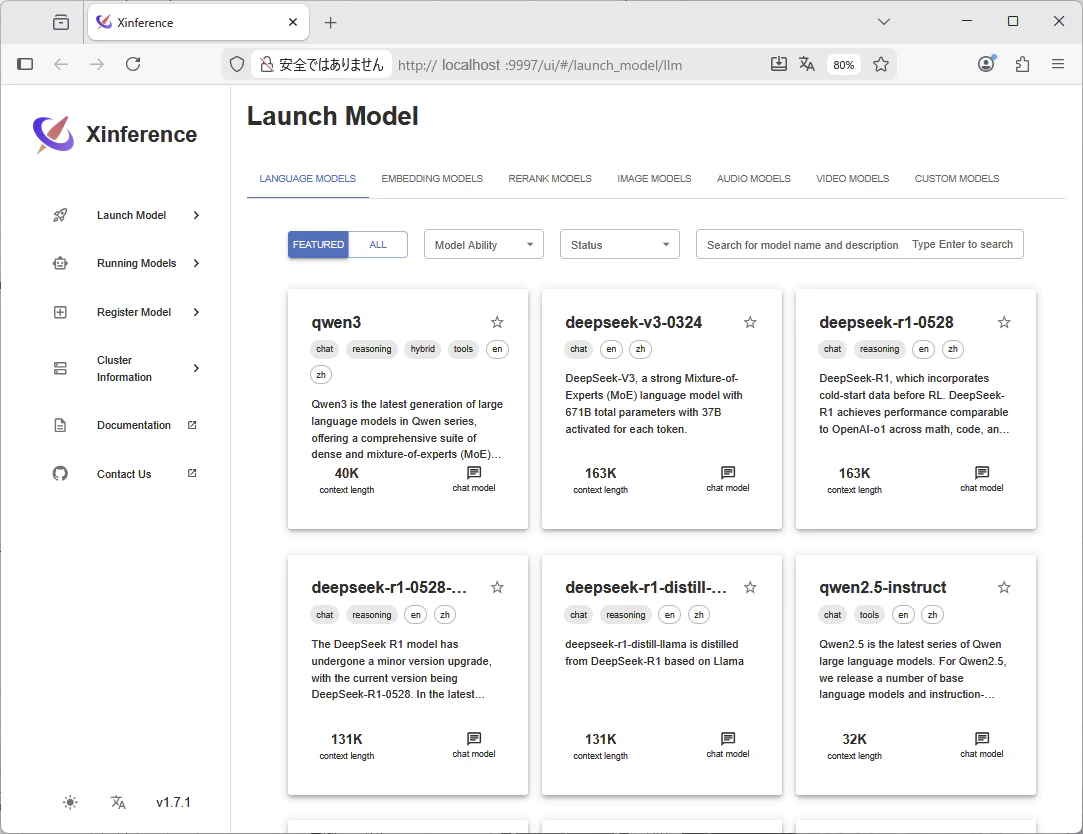Click chat model icon on deepseek-r1-0528 card

pos(981,473)
